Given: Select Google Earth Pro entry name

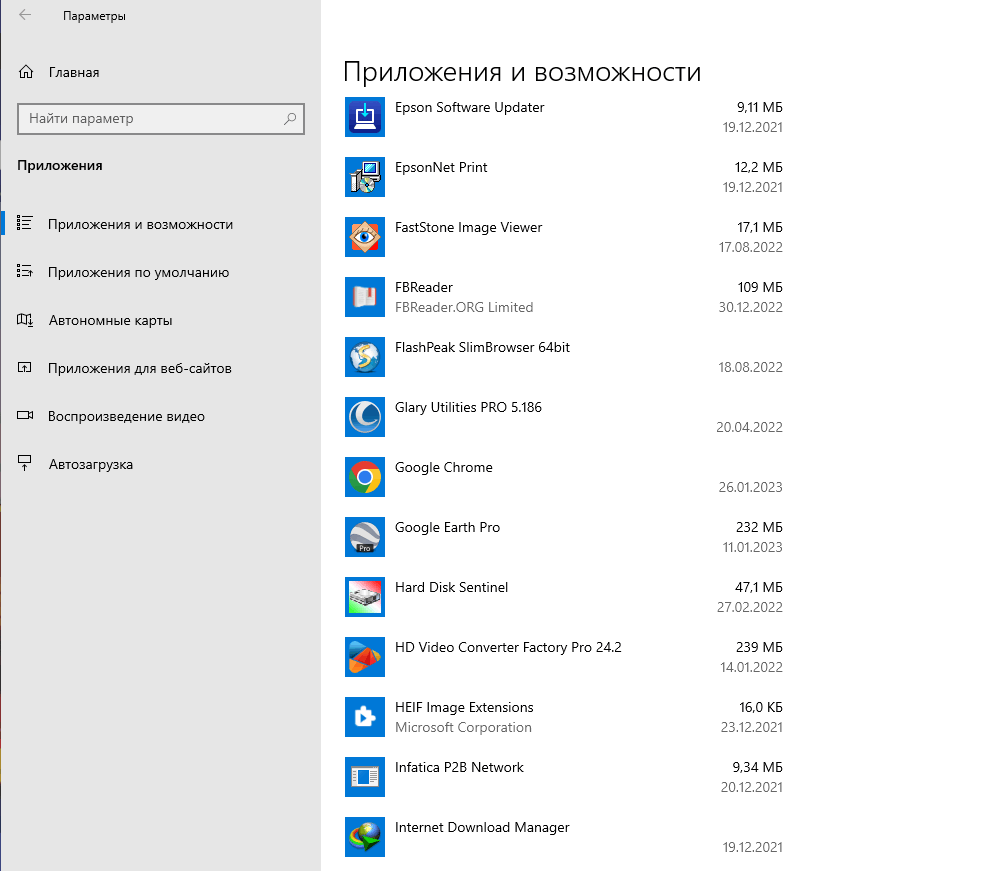Looking at the screenshot, I should tap(447, 527).
